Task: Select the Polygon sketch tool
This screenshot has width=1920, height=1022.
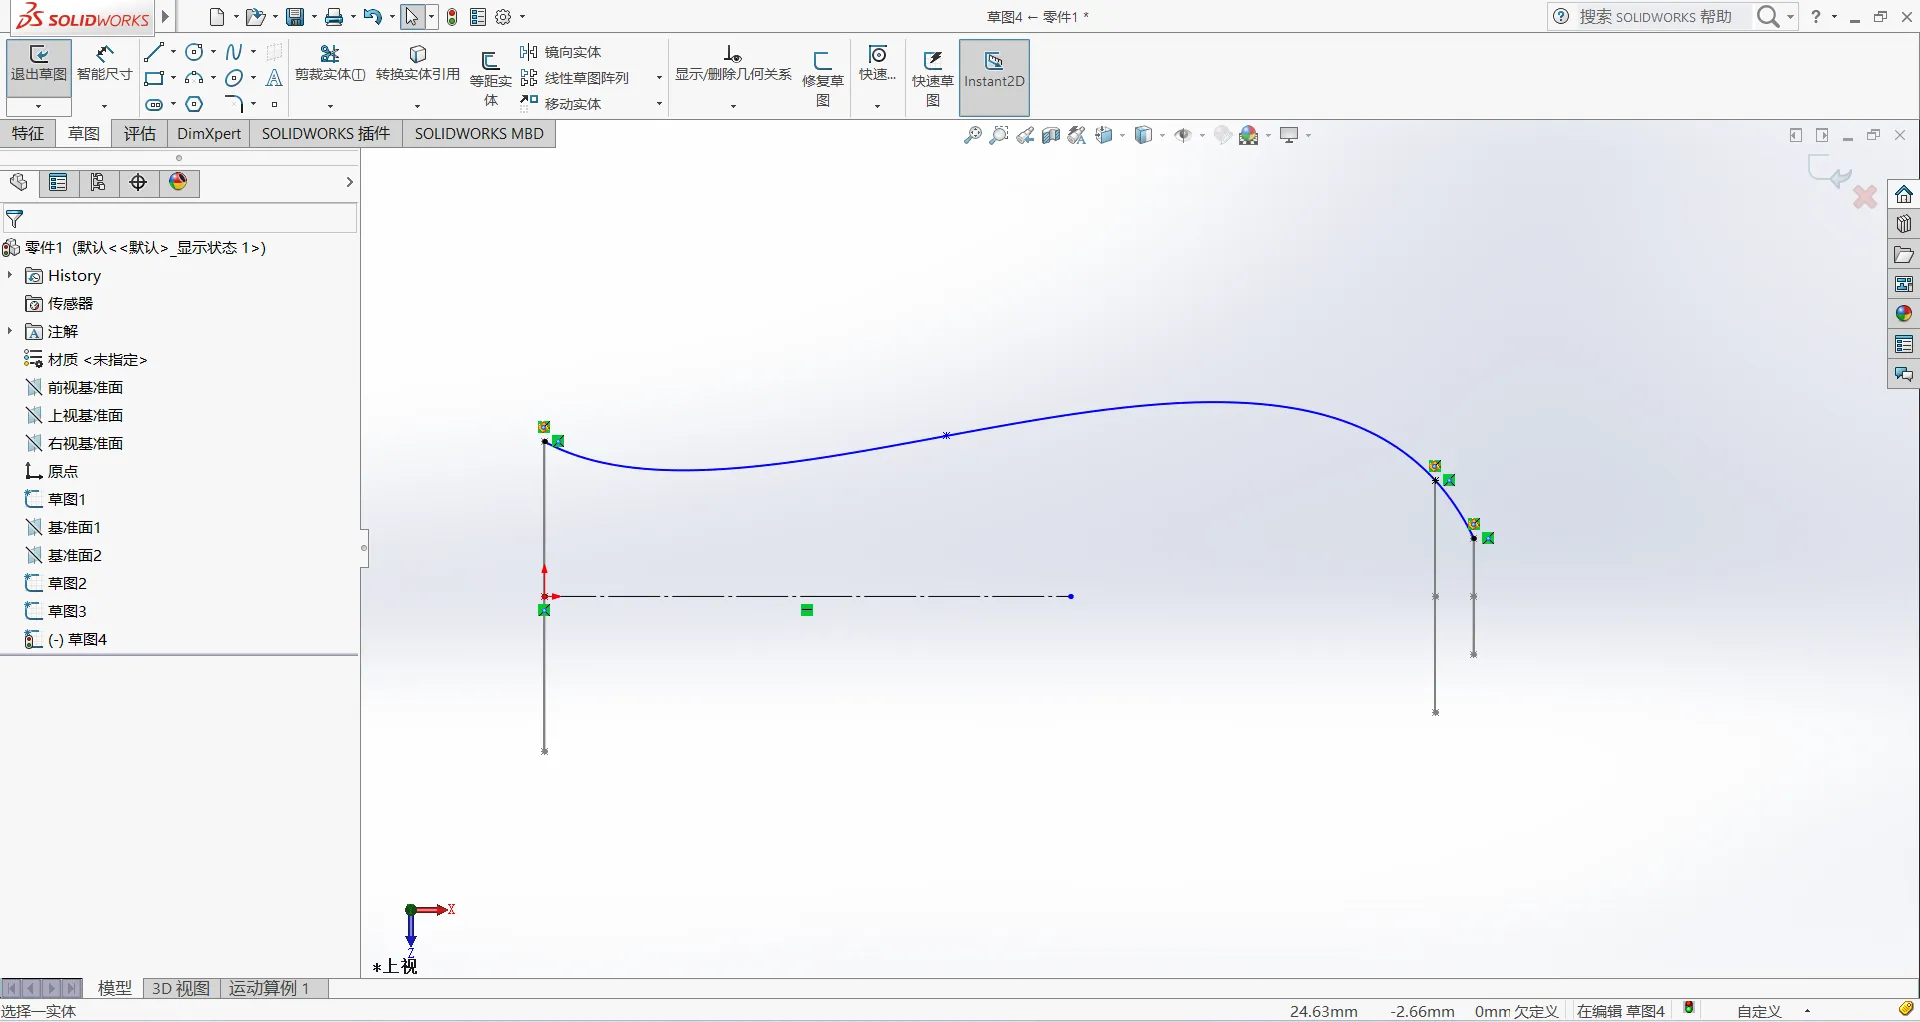Action: (x=194, y=104)
